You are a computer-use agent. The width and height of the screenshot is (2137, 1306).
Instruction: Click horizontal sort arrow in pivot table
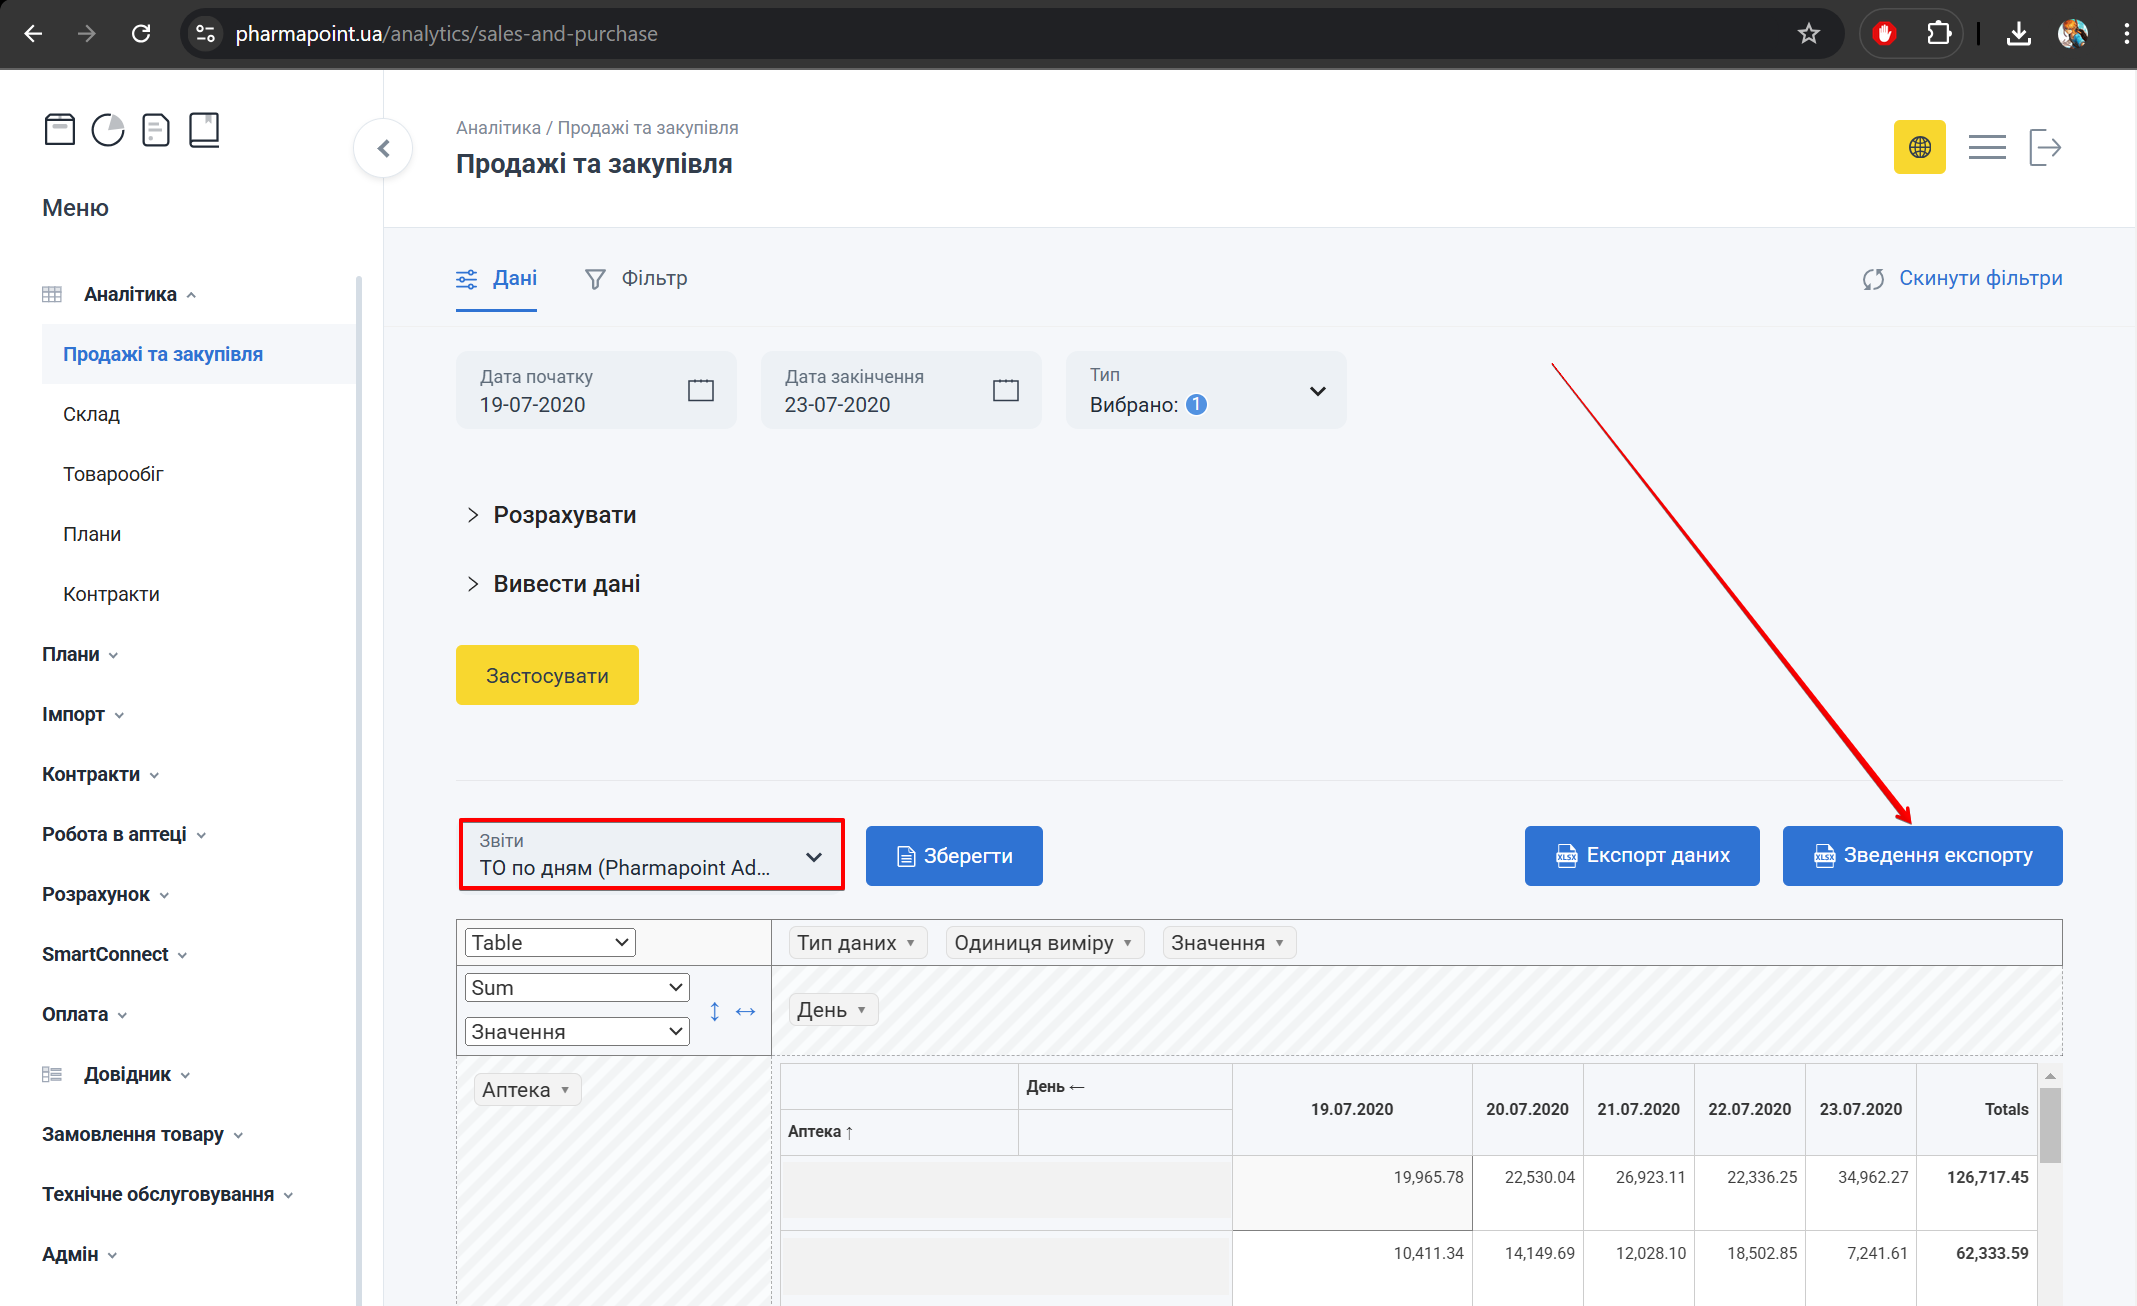(745, 1011)
